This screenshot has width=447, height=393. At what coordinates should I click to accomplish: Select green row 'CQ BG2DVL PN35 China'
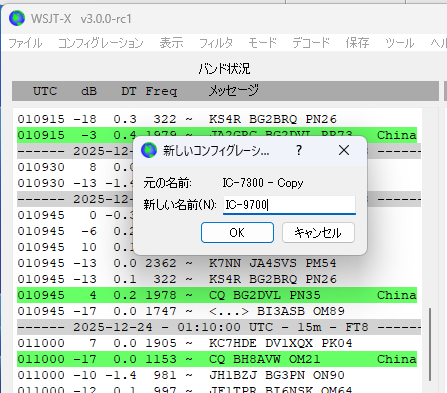pos(217,295)
